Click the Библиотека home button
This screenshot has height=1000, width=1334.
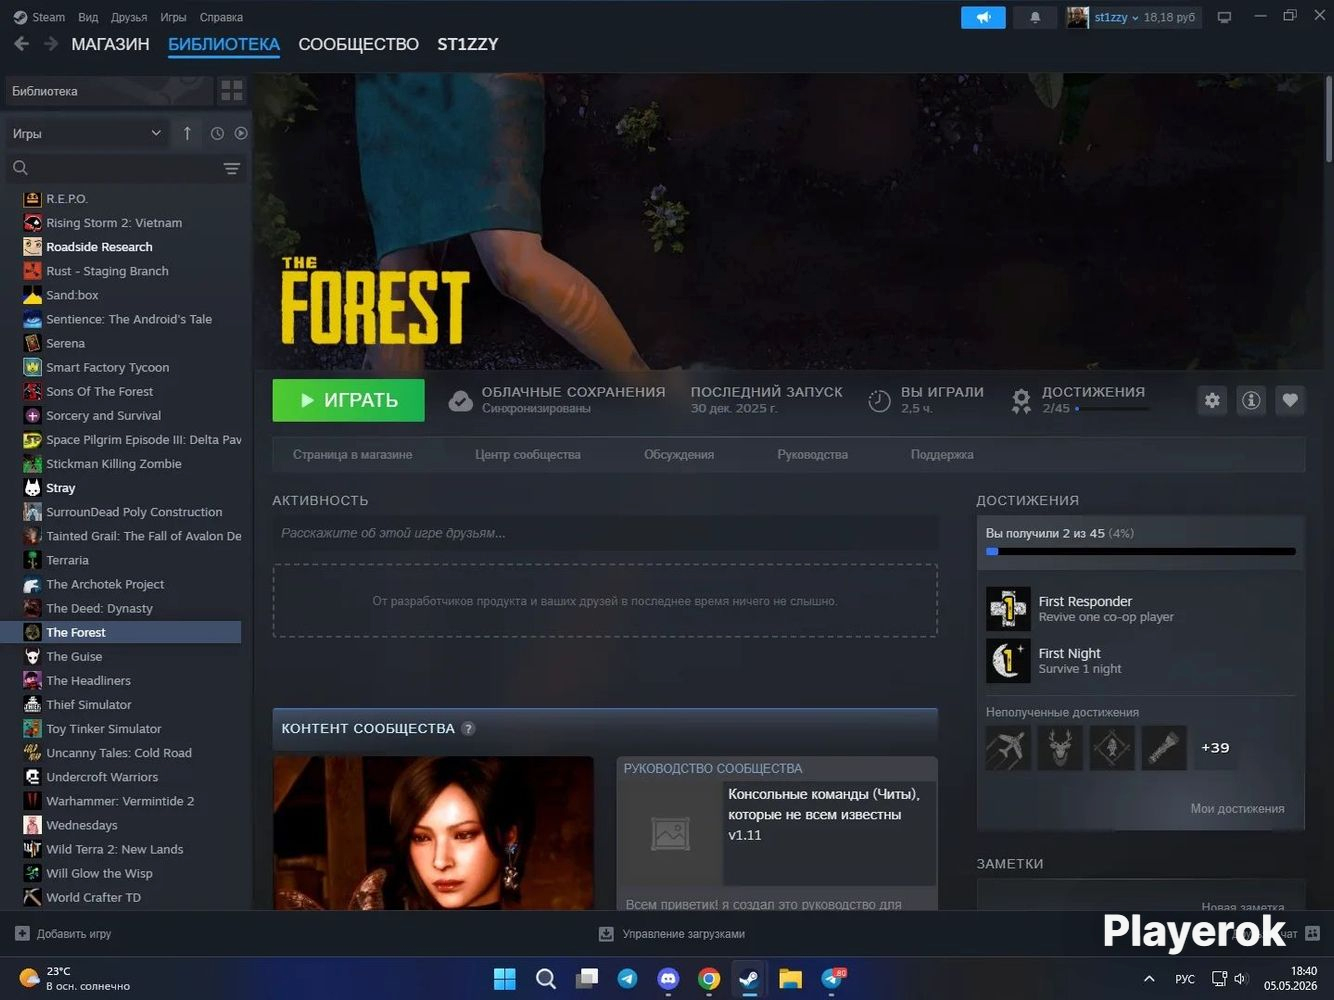point(108,91)
